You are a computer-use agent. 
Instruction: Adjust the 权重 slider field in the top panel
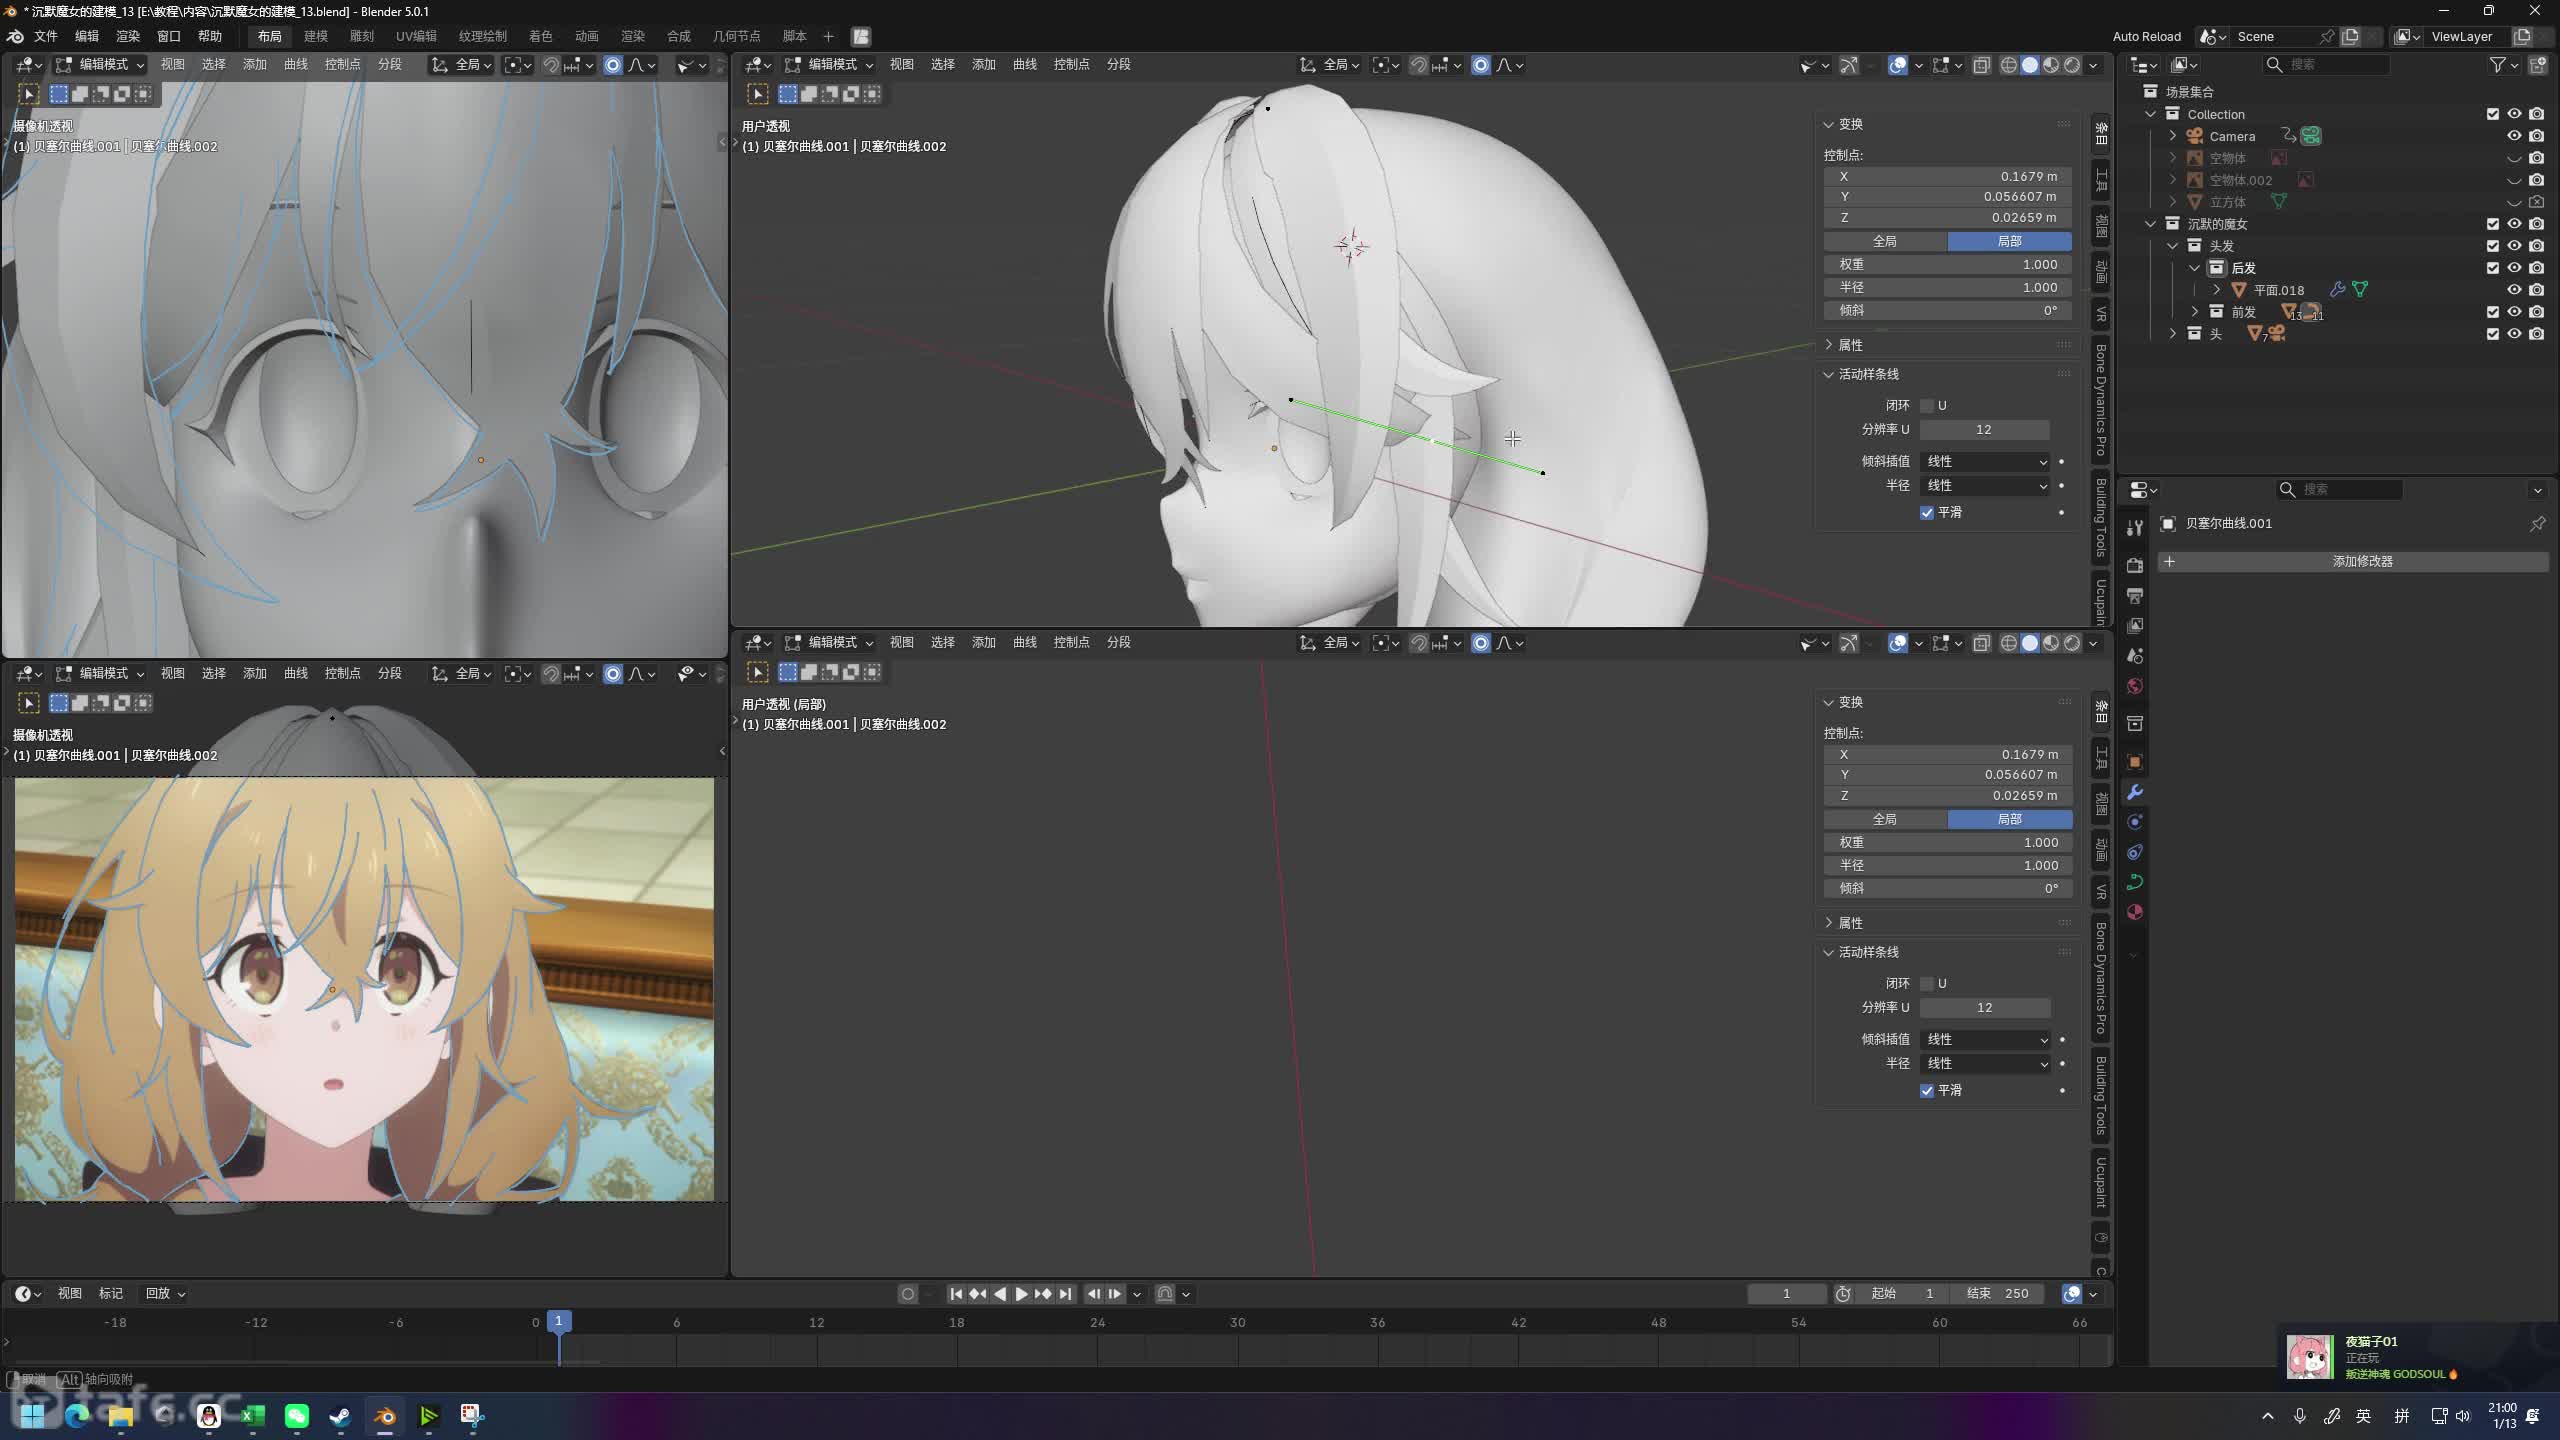click(1947, 264)
